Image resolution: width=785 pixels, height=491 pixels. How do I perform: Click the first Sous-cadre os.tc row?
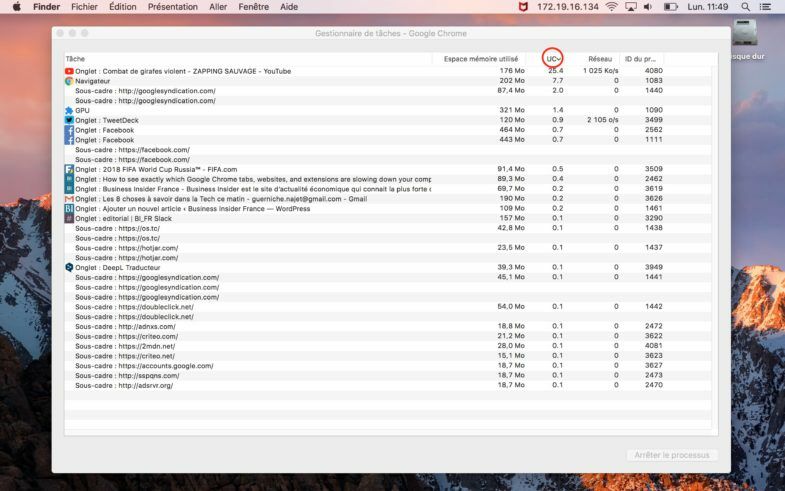(388, 228)
